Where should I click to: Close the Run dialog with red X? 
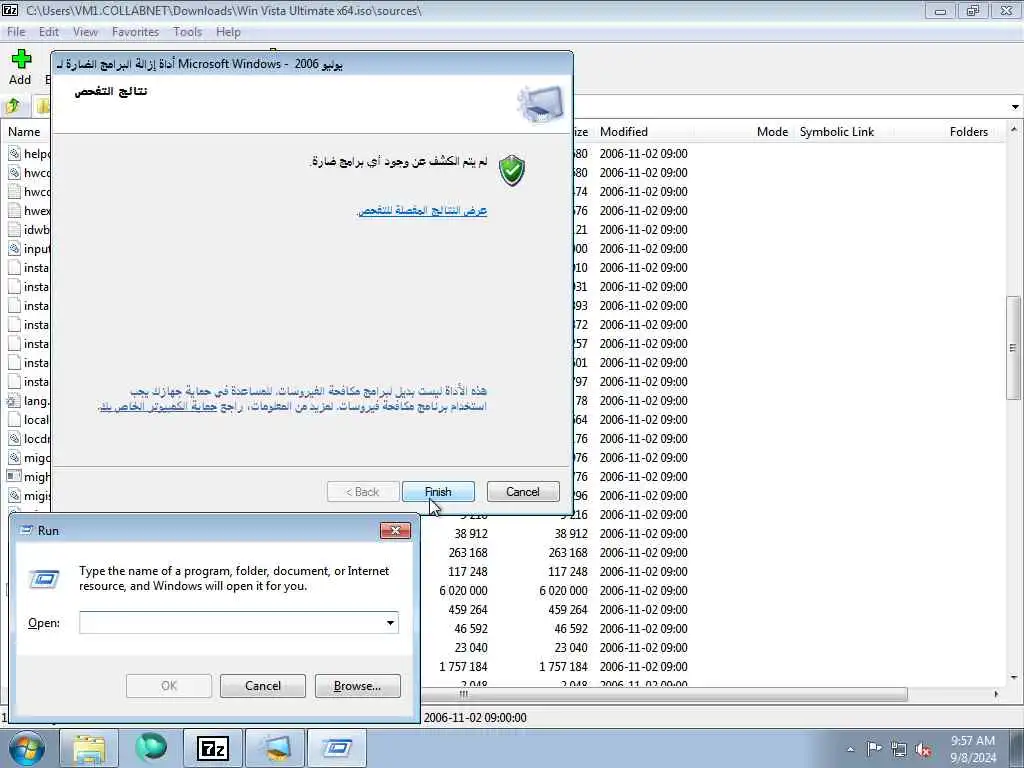click(x=395, y=530)
